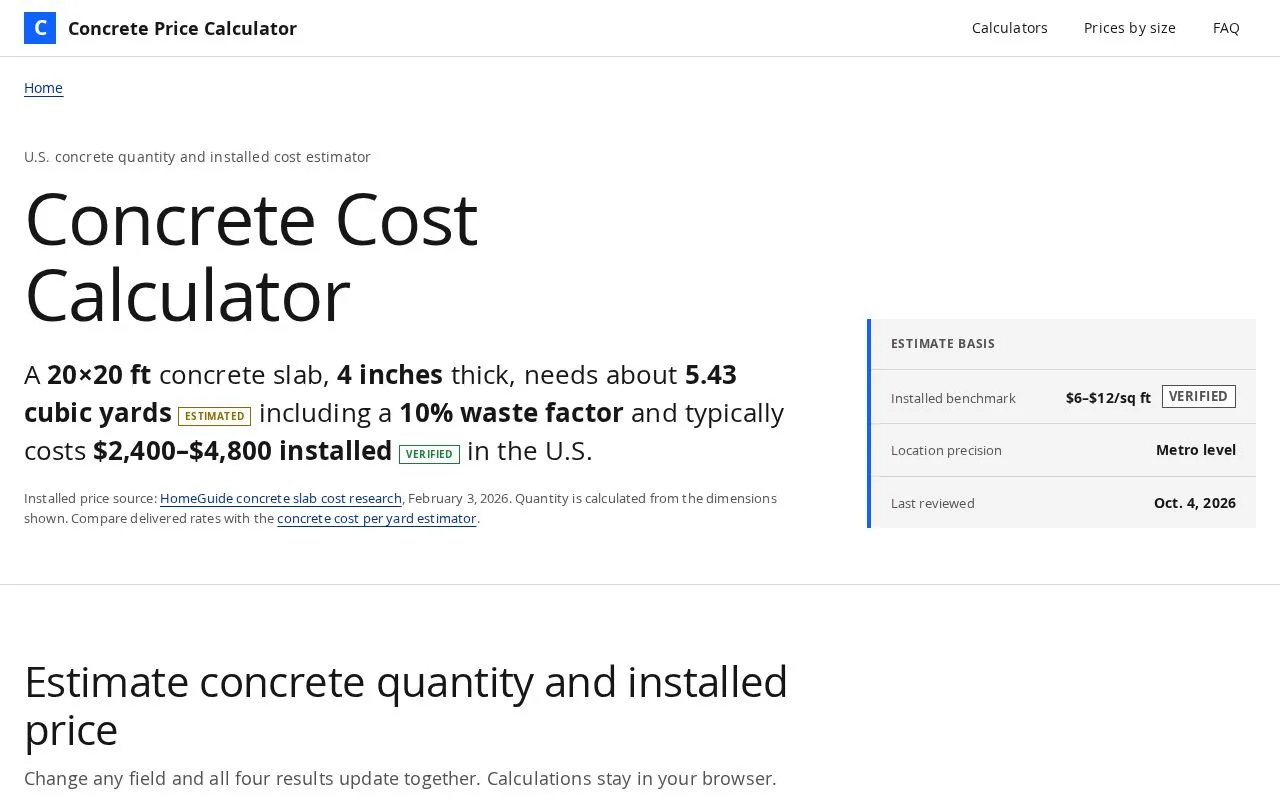Click the 'Change any field' description line

pyautogui.click(x=400, y=778)
